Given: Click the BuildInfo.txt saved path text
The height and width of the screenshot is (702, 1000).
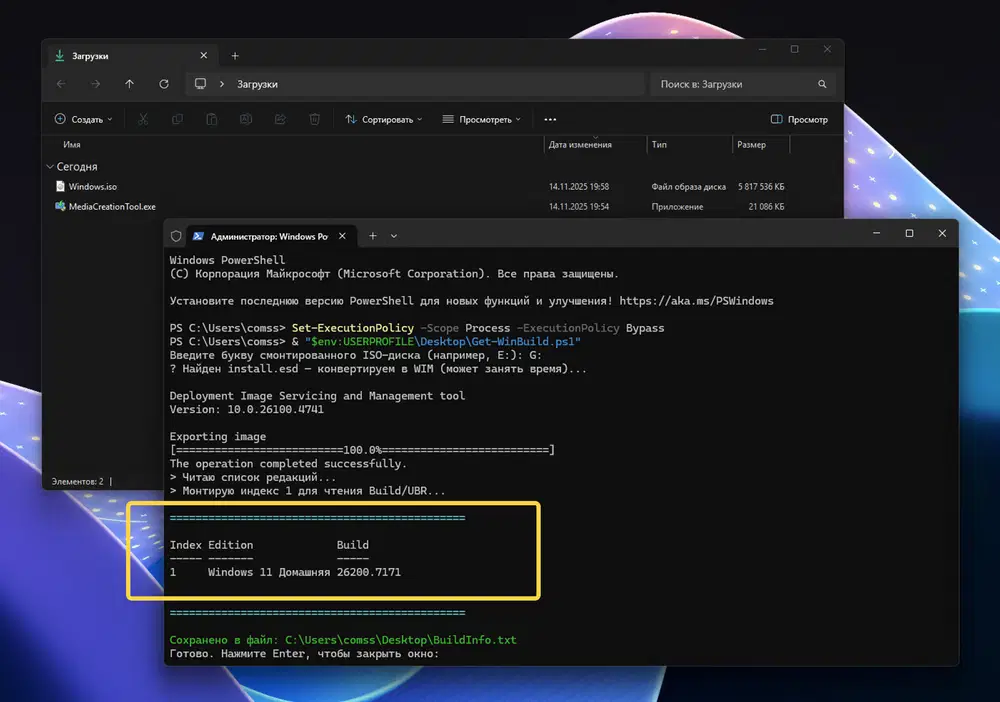Looking at the screenshot, I should pos(401,640).
